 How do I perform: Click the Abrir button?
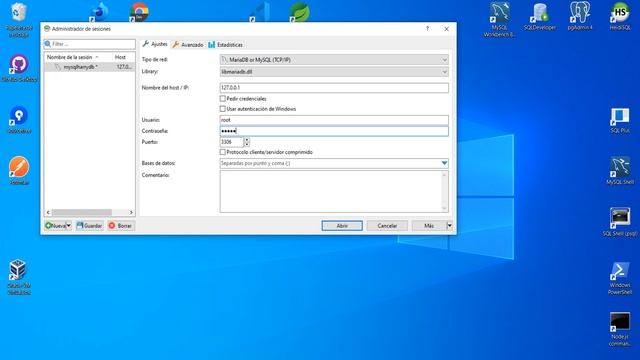tap(342, 226)
